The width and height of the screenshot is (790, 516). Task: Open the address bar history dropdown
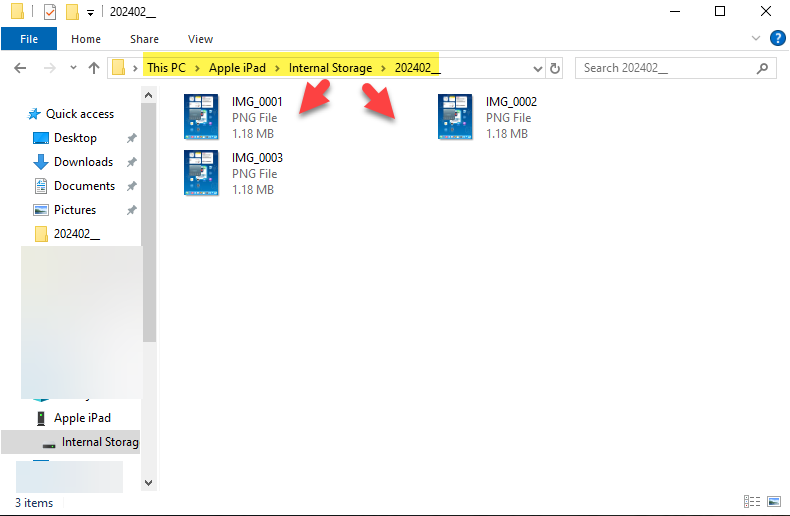[x=538, y=68]
